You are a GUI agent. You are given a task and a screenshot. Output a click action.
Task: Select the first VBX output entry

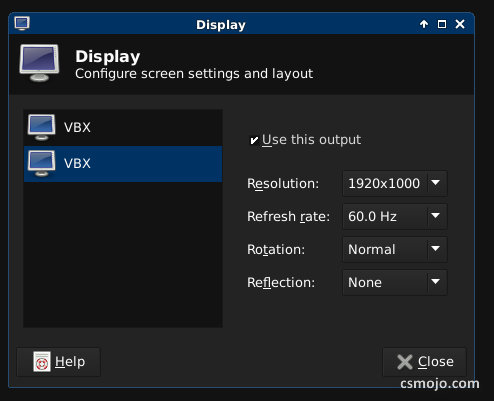[x=123, y=127]
